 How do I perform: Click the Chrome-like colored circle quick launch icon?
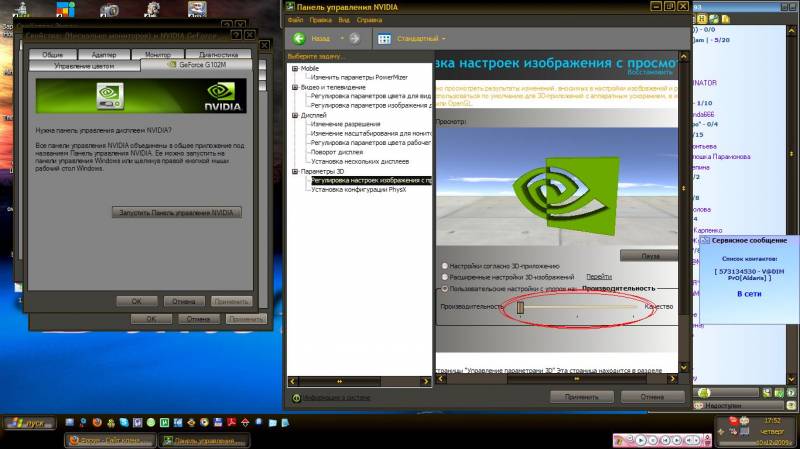[204, 422]
